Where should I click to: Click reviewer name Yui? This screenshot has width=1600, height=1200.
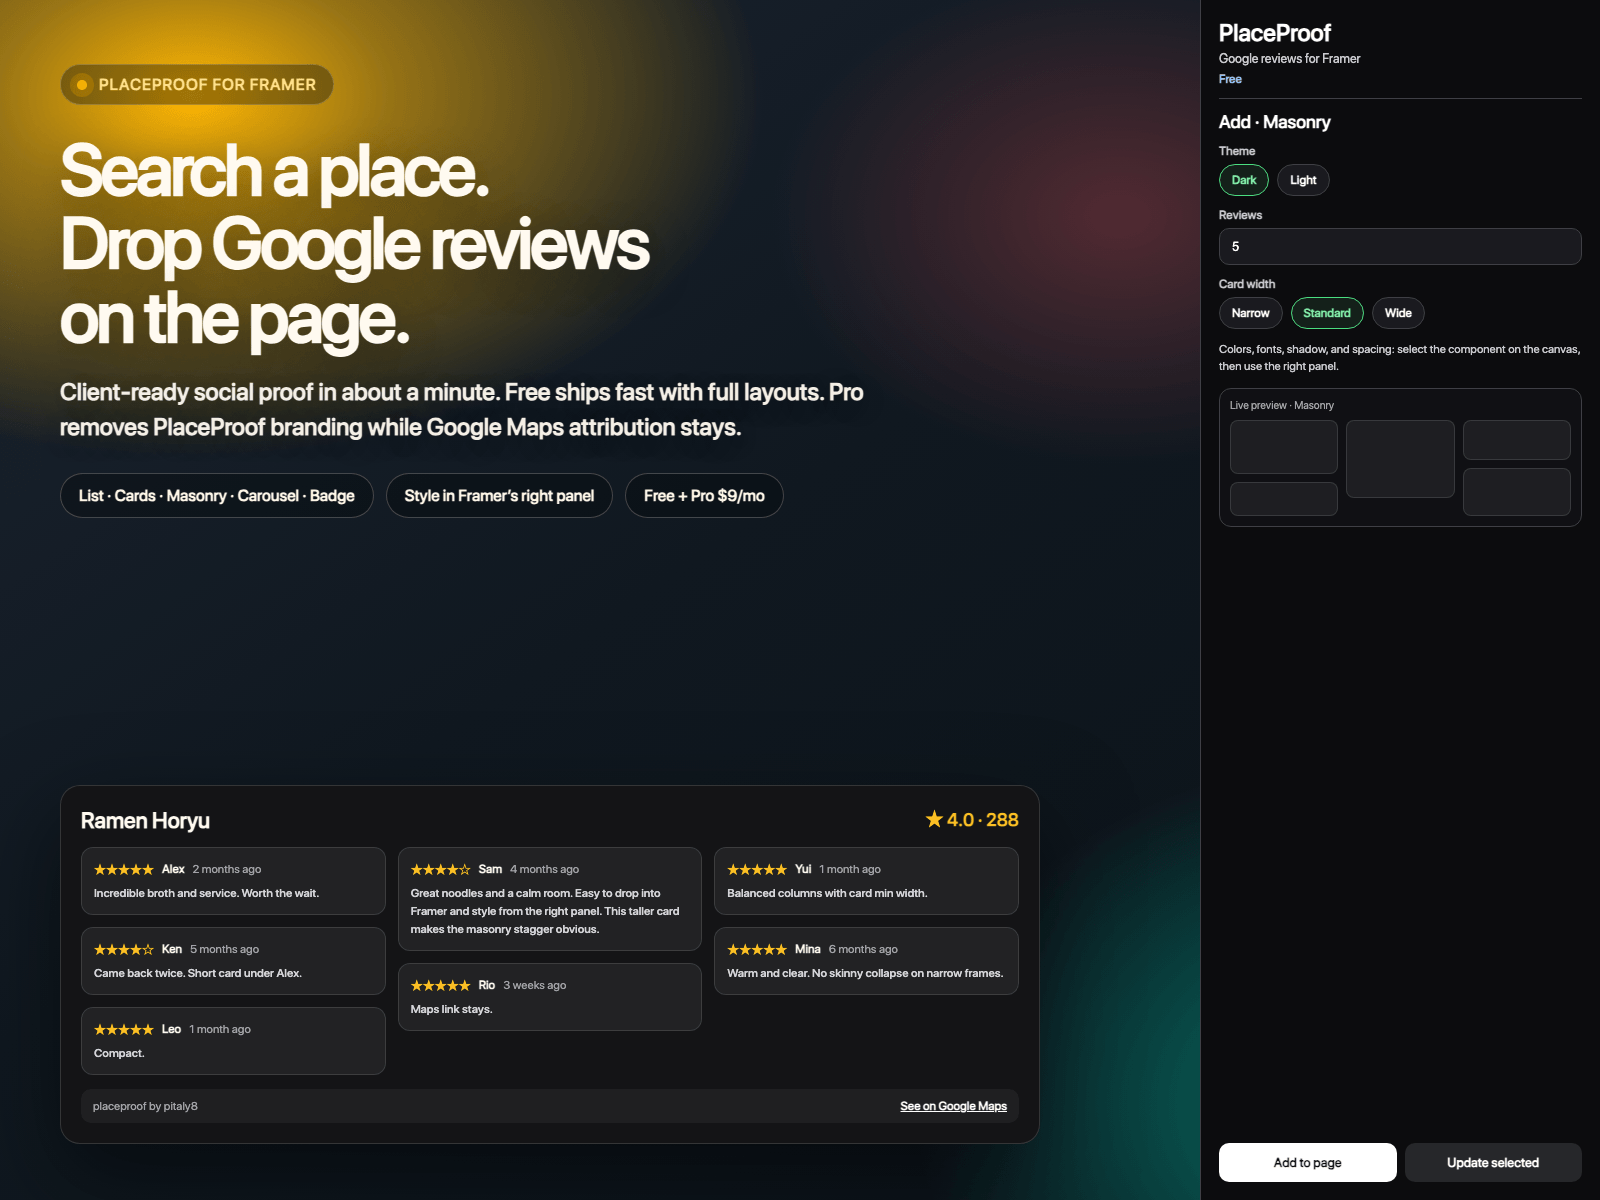coord(803,869)
